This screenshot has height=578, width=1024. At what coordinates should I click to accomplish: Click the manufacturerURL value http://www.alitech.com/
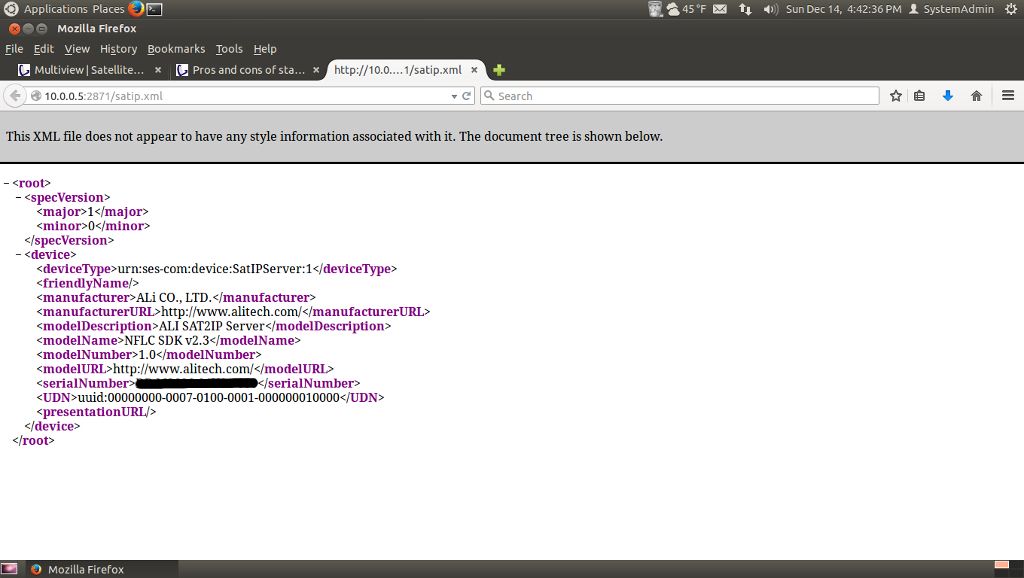(231, 312)
